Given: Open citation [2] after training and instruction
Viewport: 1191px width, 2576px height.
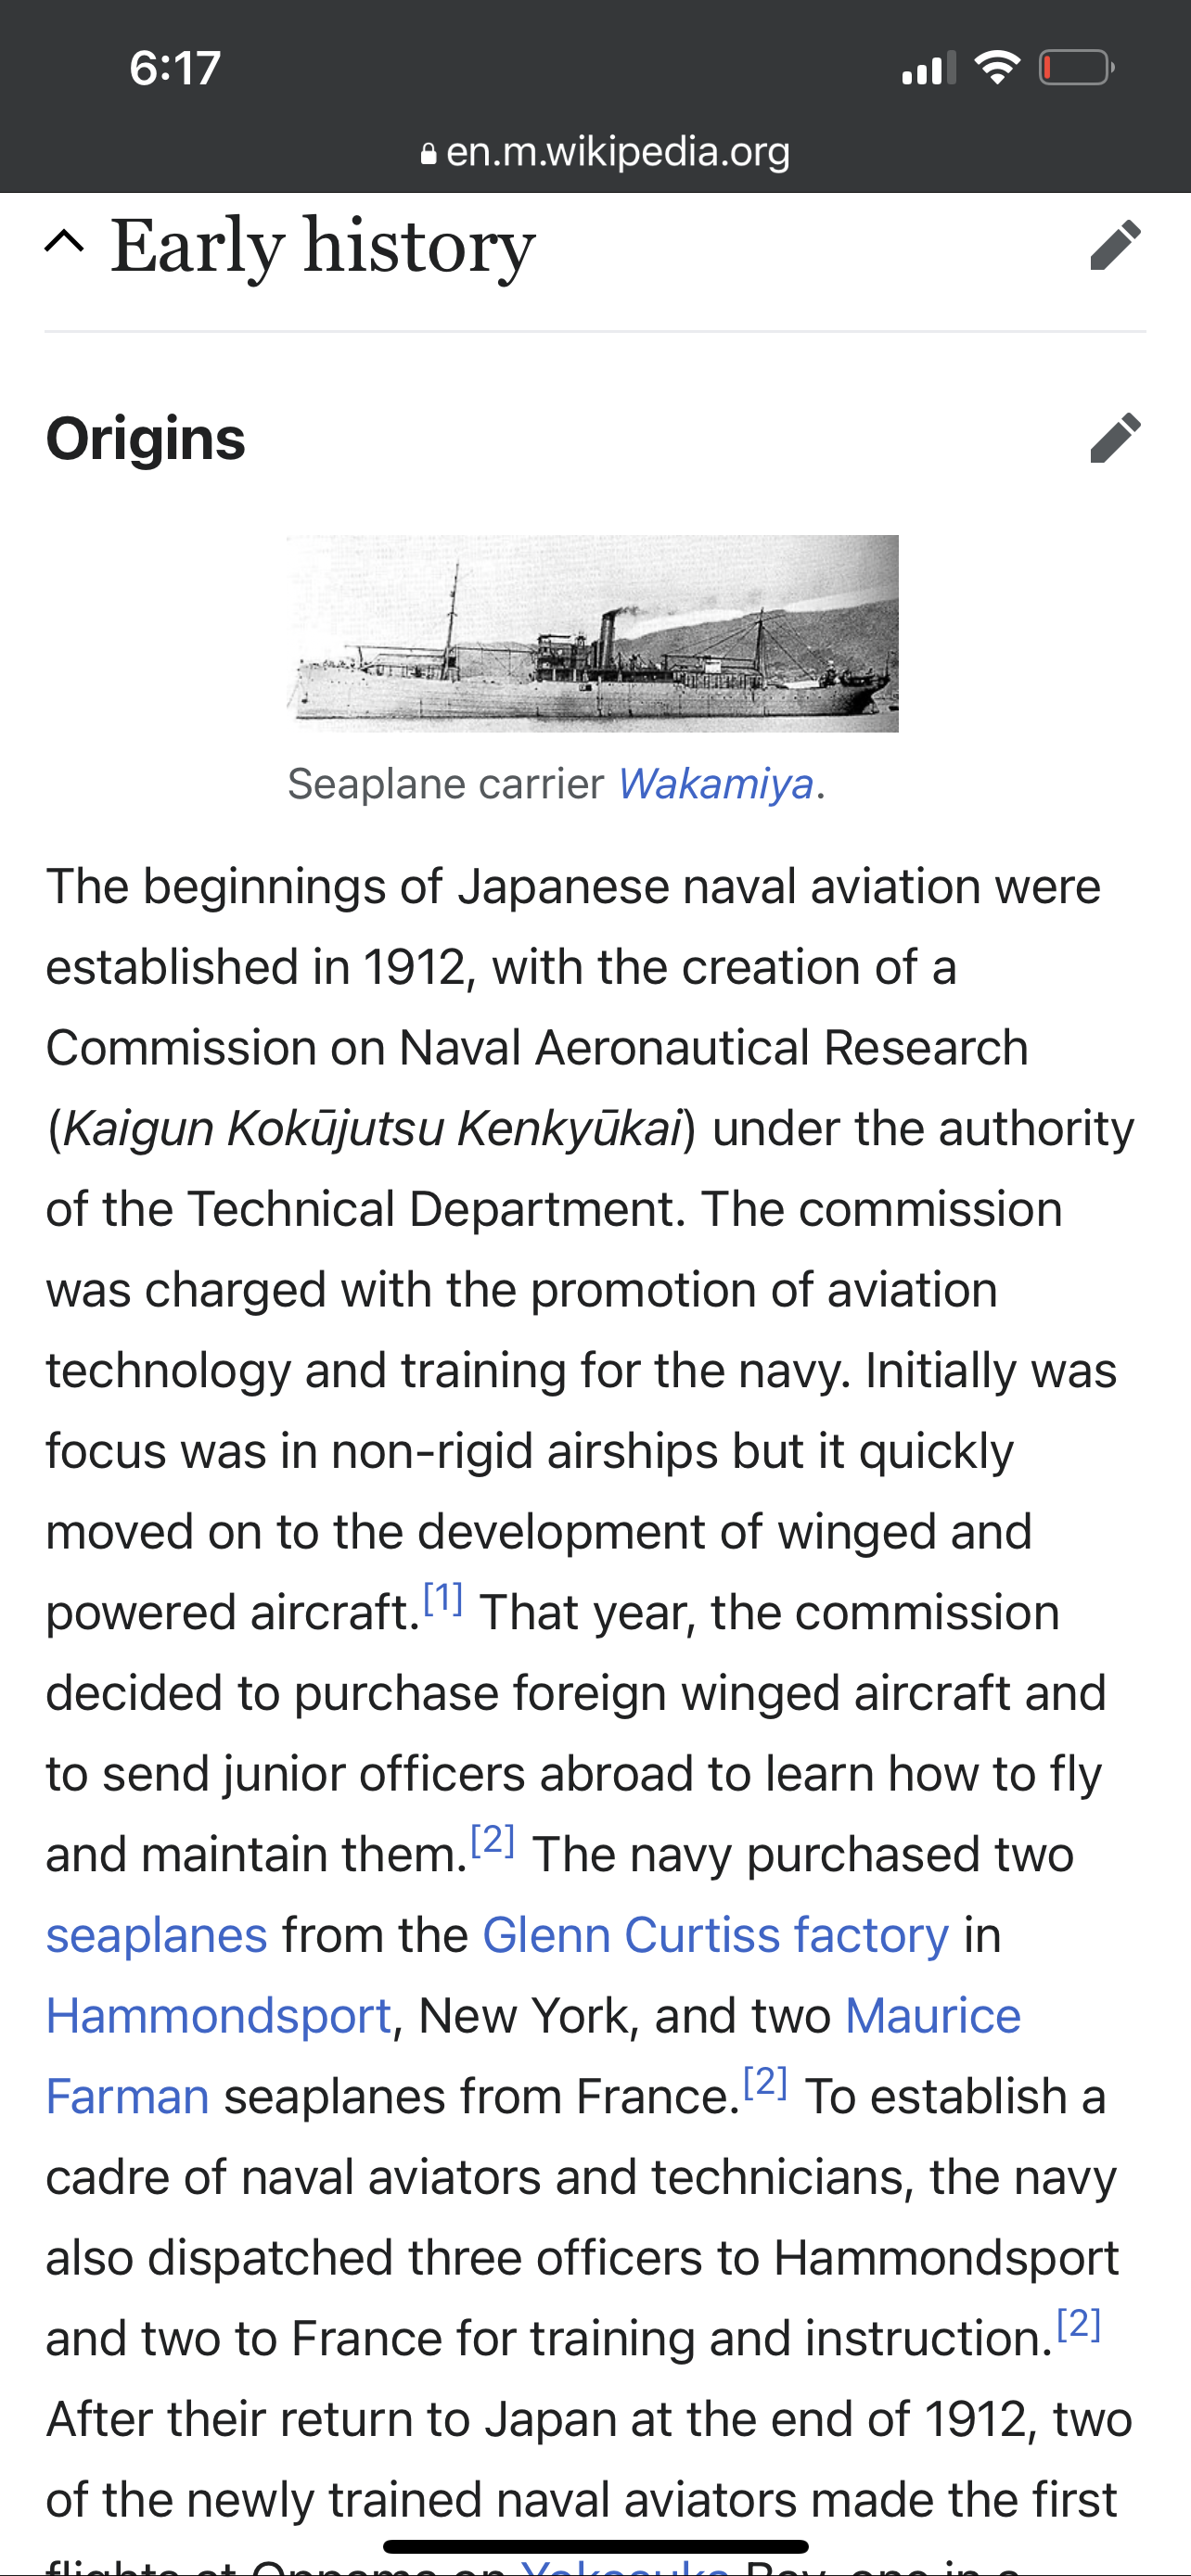Looking at the screenshot, I should [1079, 2325].
